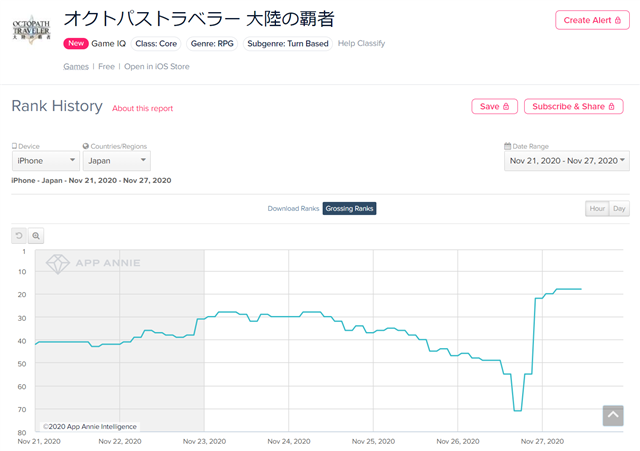Screen dimensions: 640x451
Task: Click the Octopath Traveler app icon
Action: (x=31, y=30)
